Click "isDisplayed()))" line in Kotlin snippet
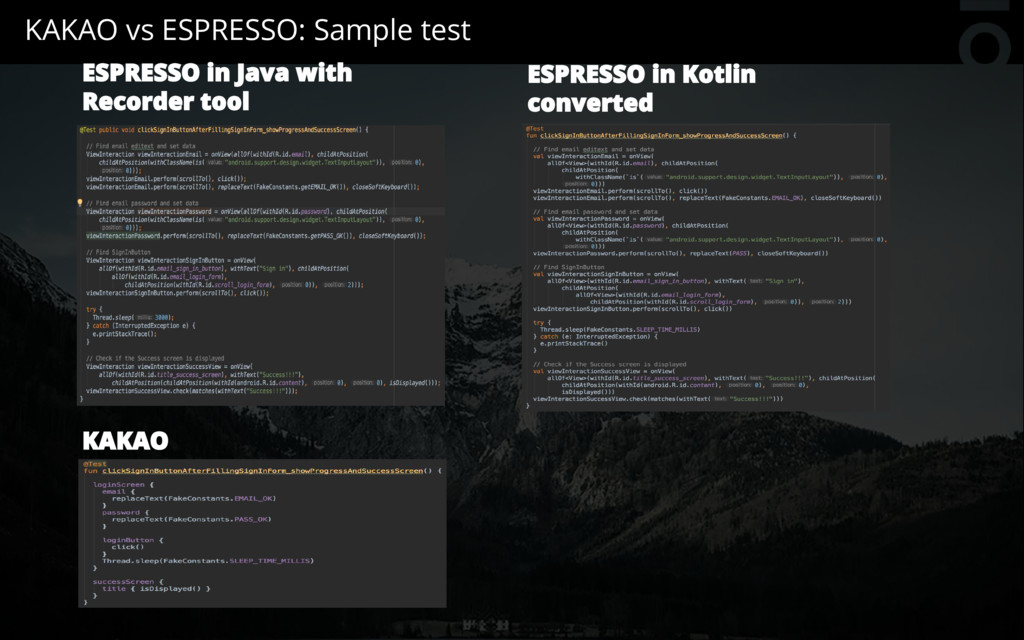1024x640 pixels. click(588, 391)
